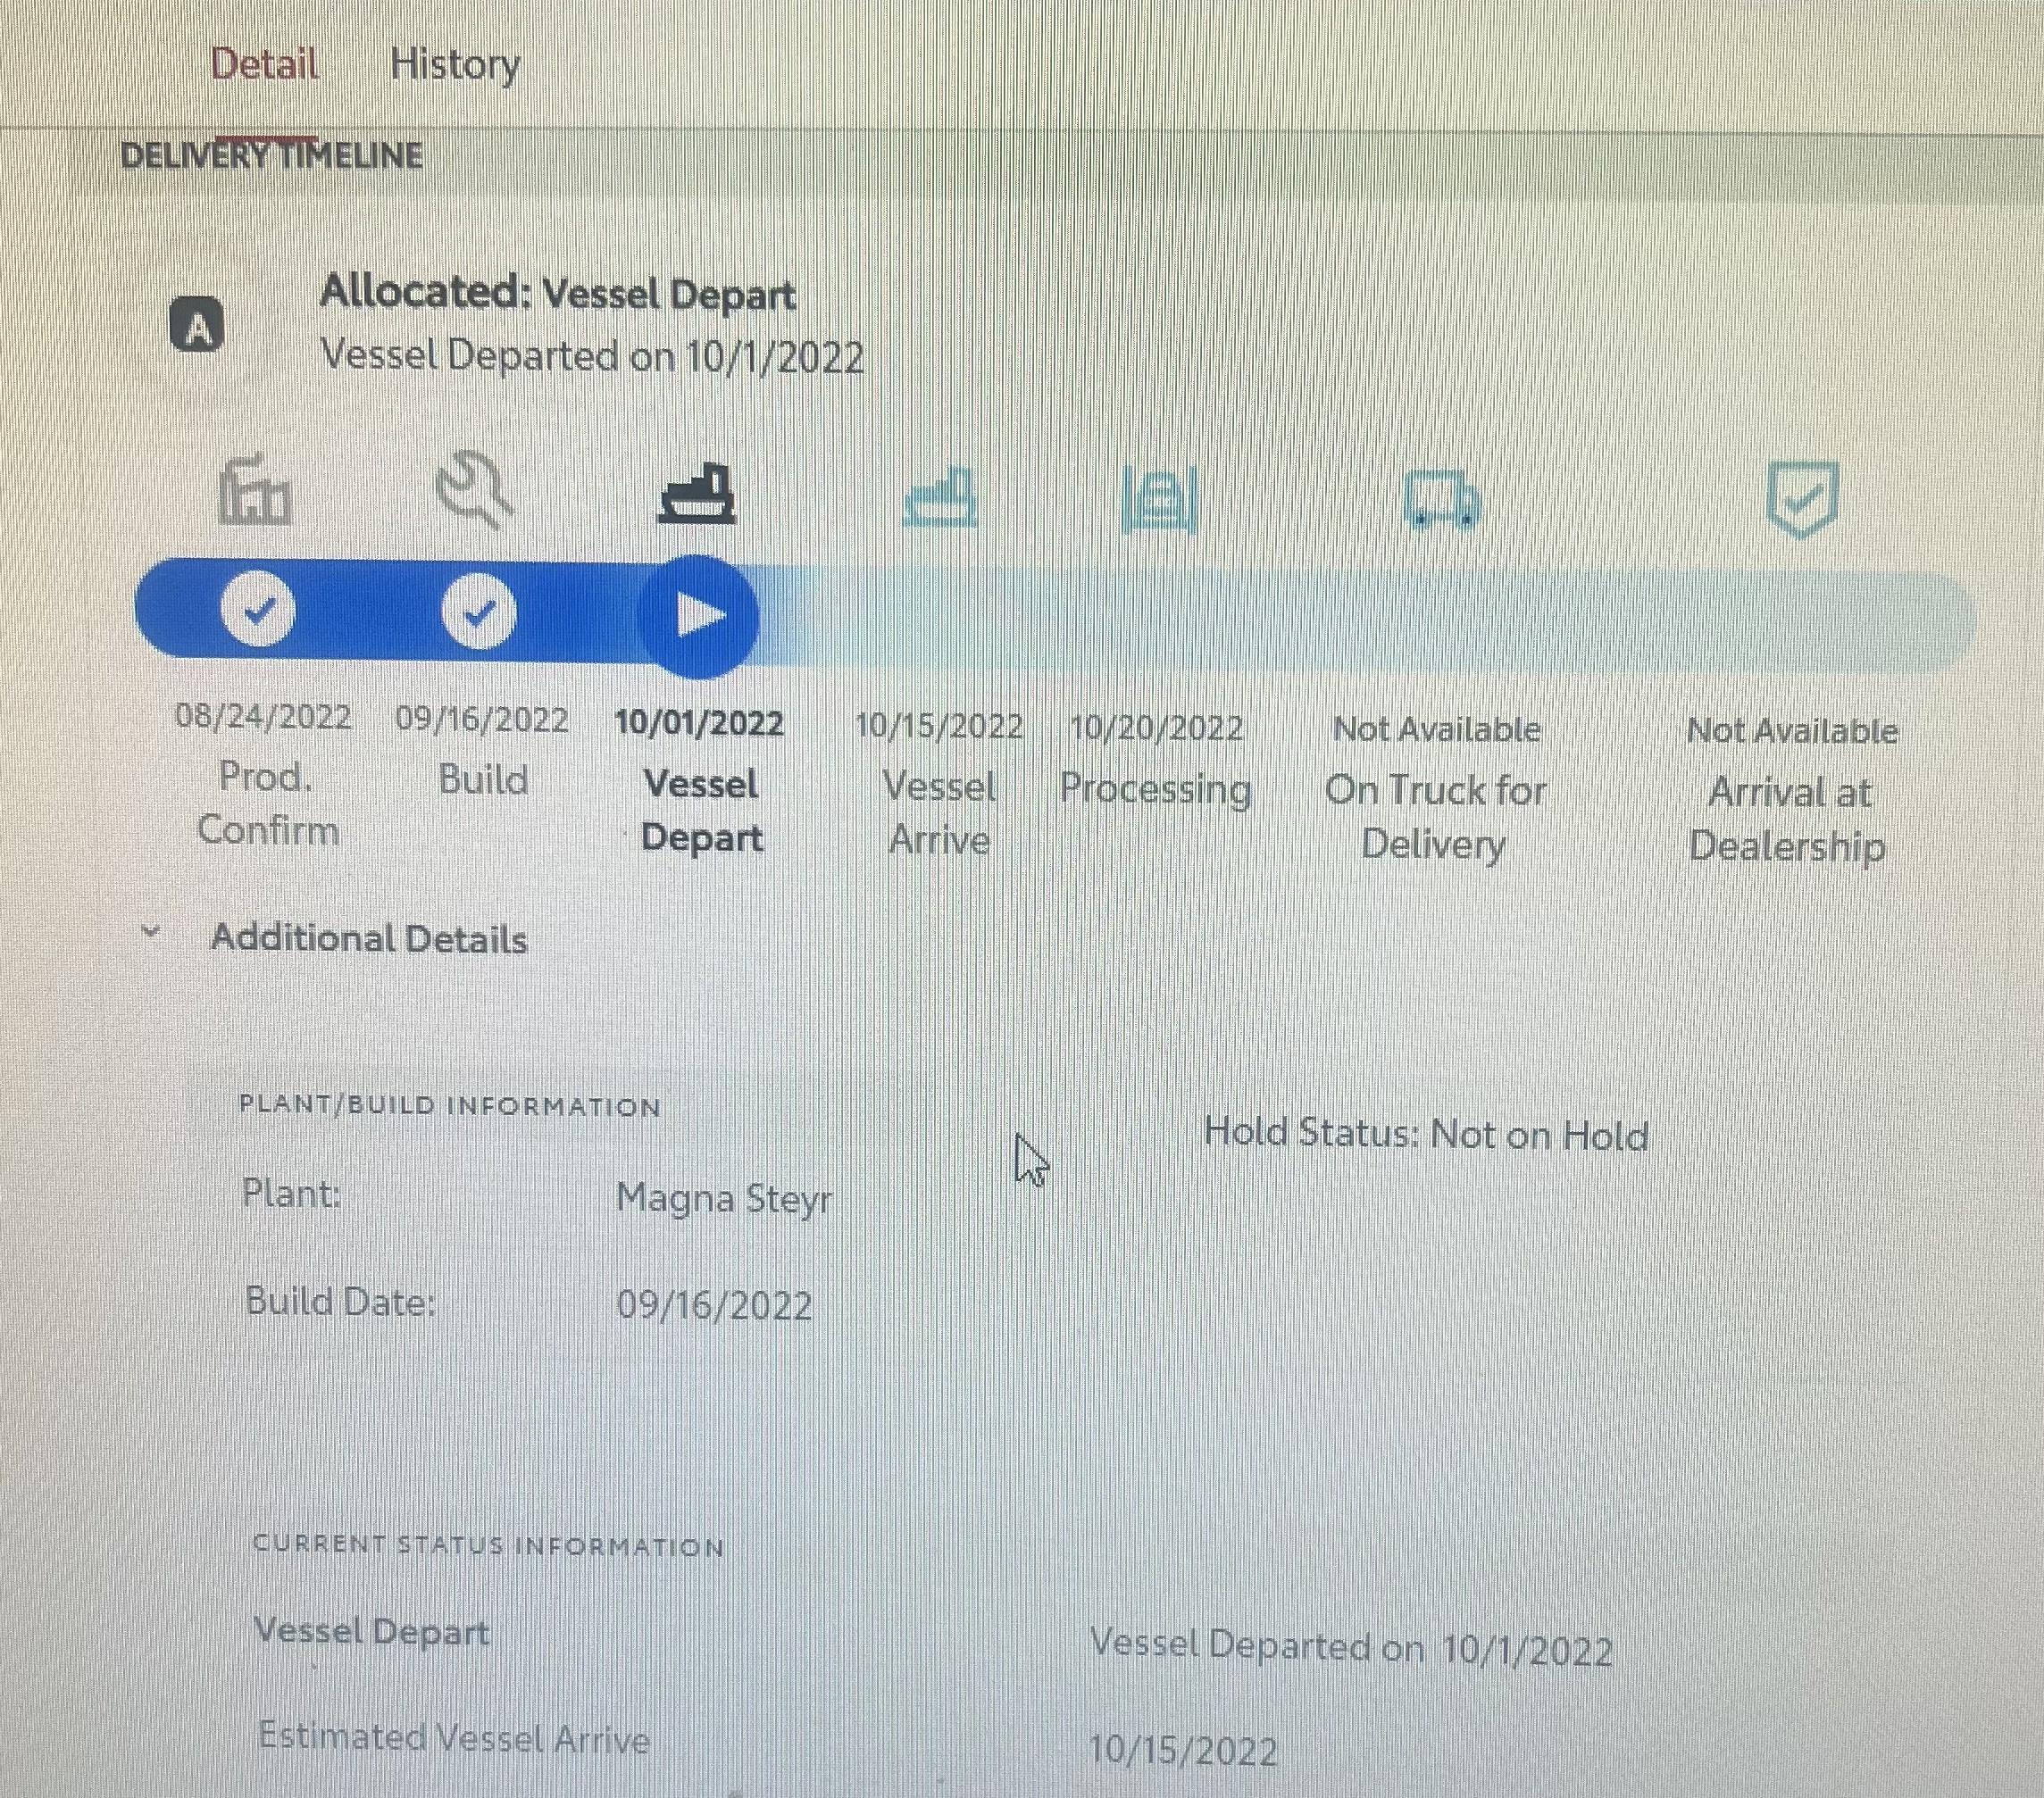Select the Vessel Depart ship icon
Image resolution: width=2044 pixels, height=1798 pixels.
point(697,494)
